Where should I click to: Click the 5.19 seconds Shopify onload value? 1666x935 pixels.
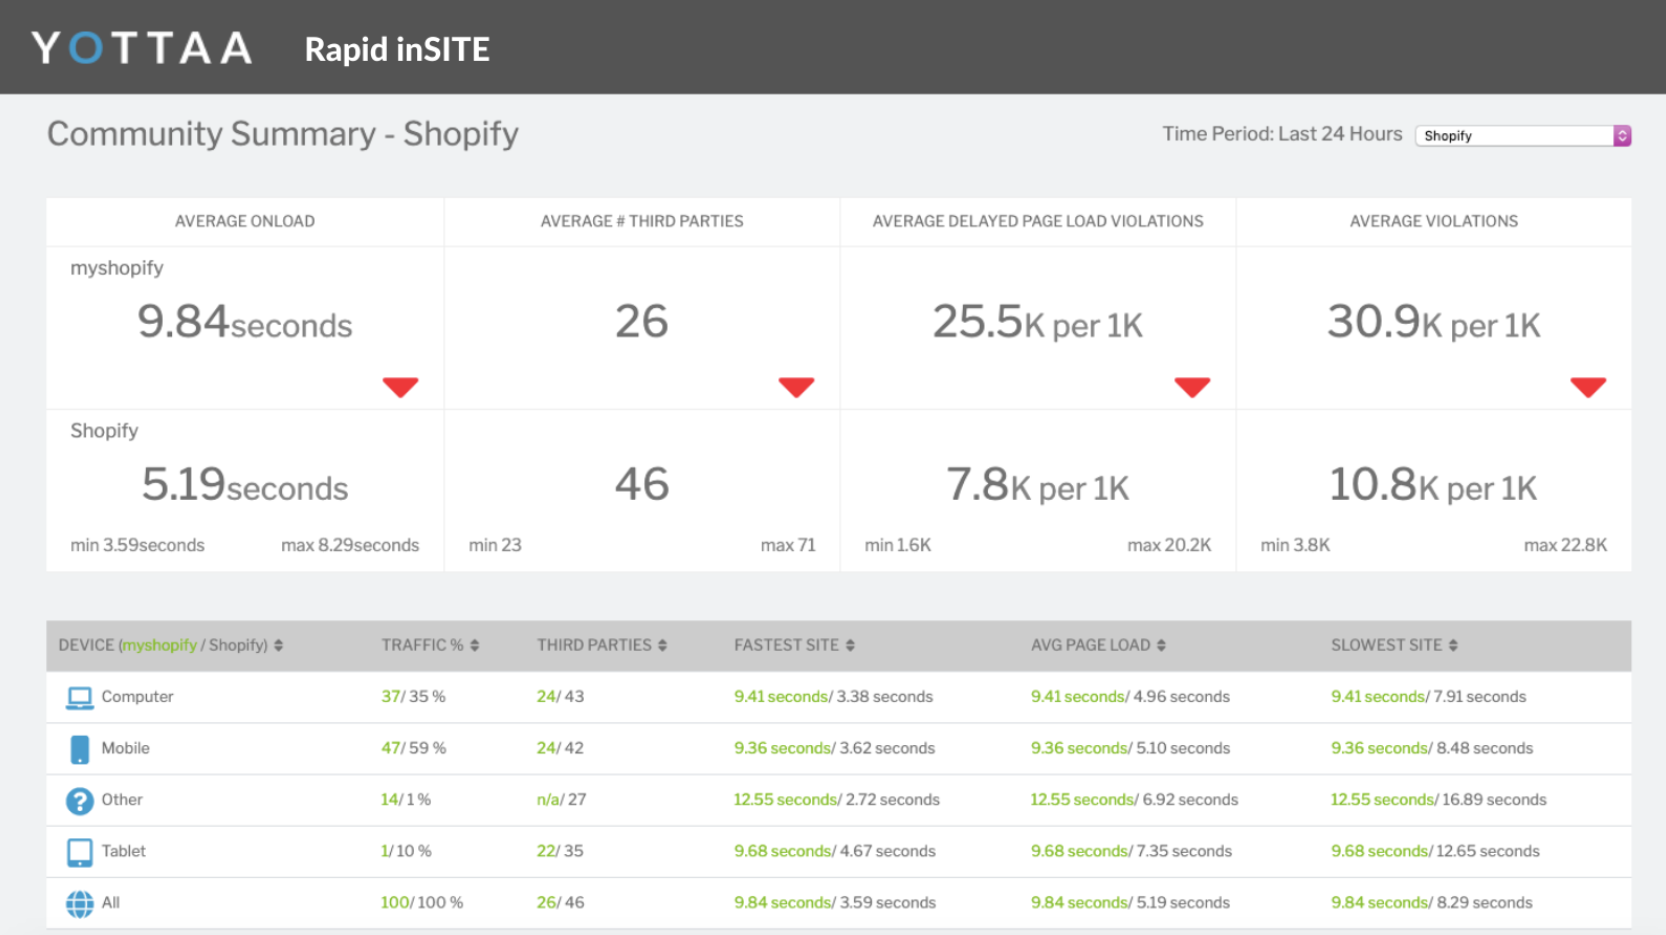tap(245, 485)
